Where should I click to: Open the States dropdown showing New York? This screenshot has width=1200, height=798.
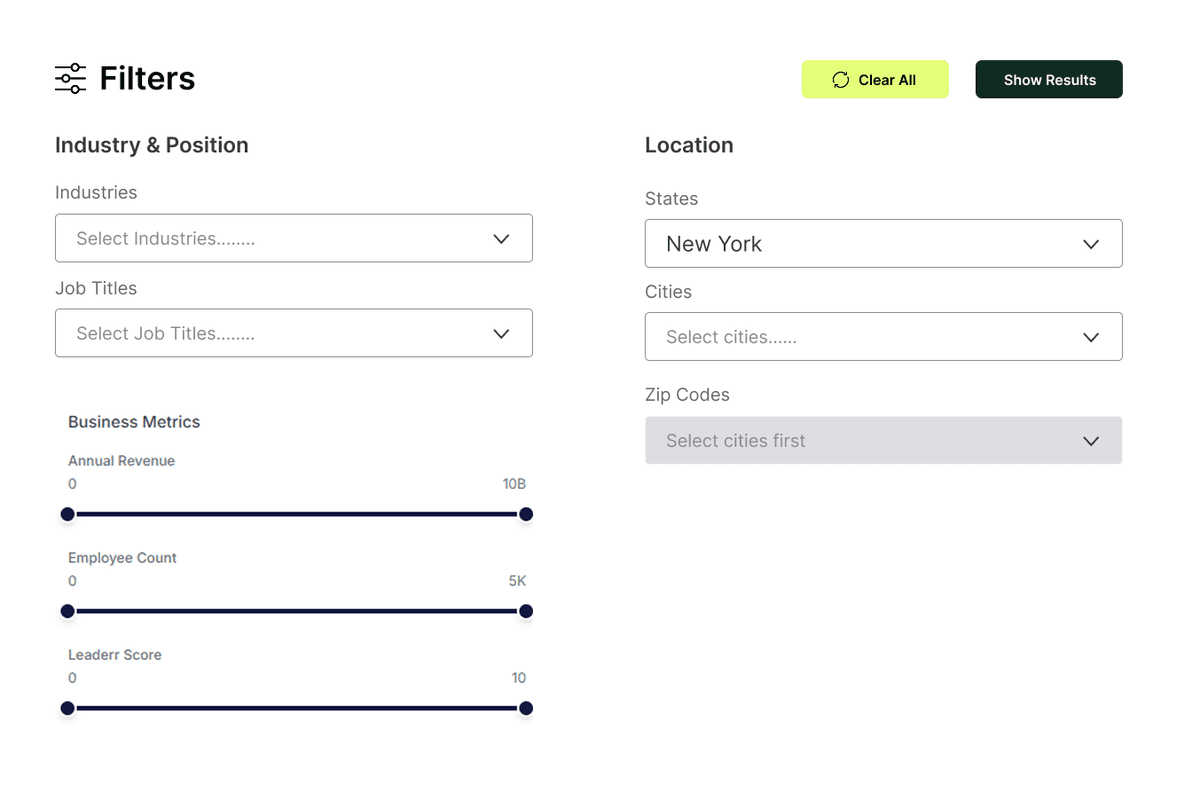coord(883,243)
